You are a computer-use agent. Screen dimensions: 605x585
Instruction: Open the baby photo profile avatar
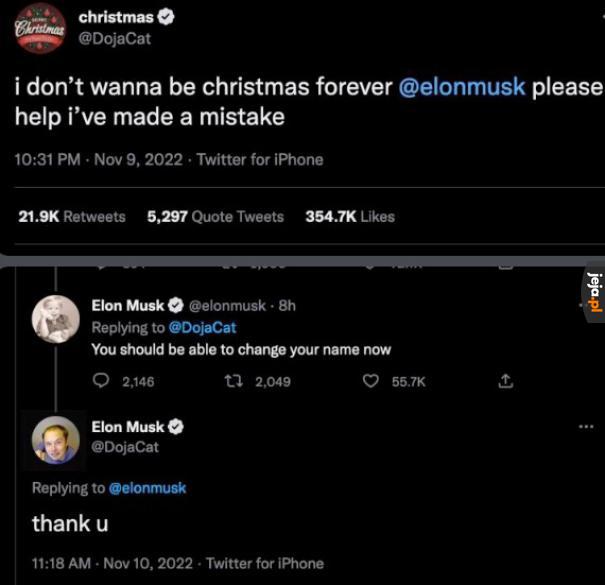click(x=56, y=319)
